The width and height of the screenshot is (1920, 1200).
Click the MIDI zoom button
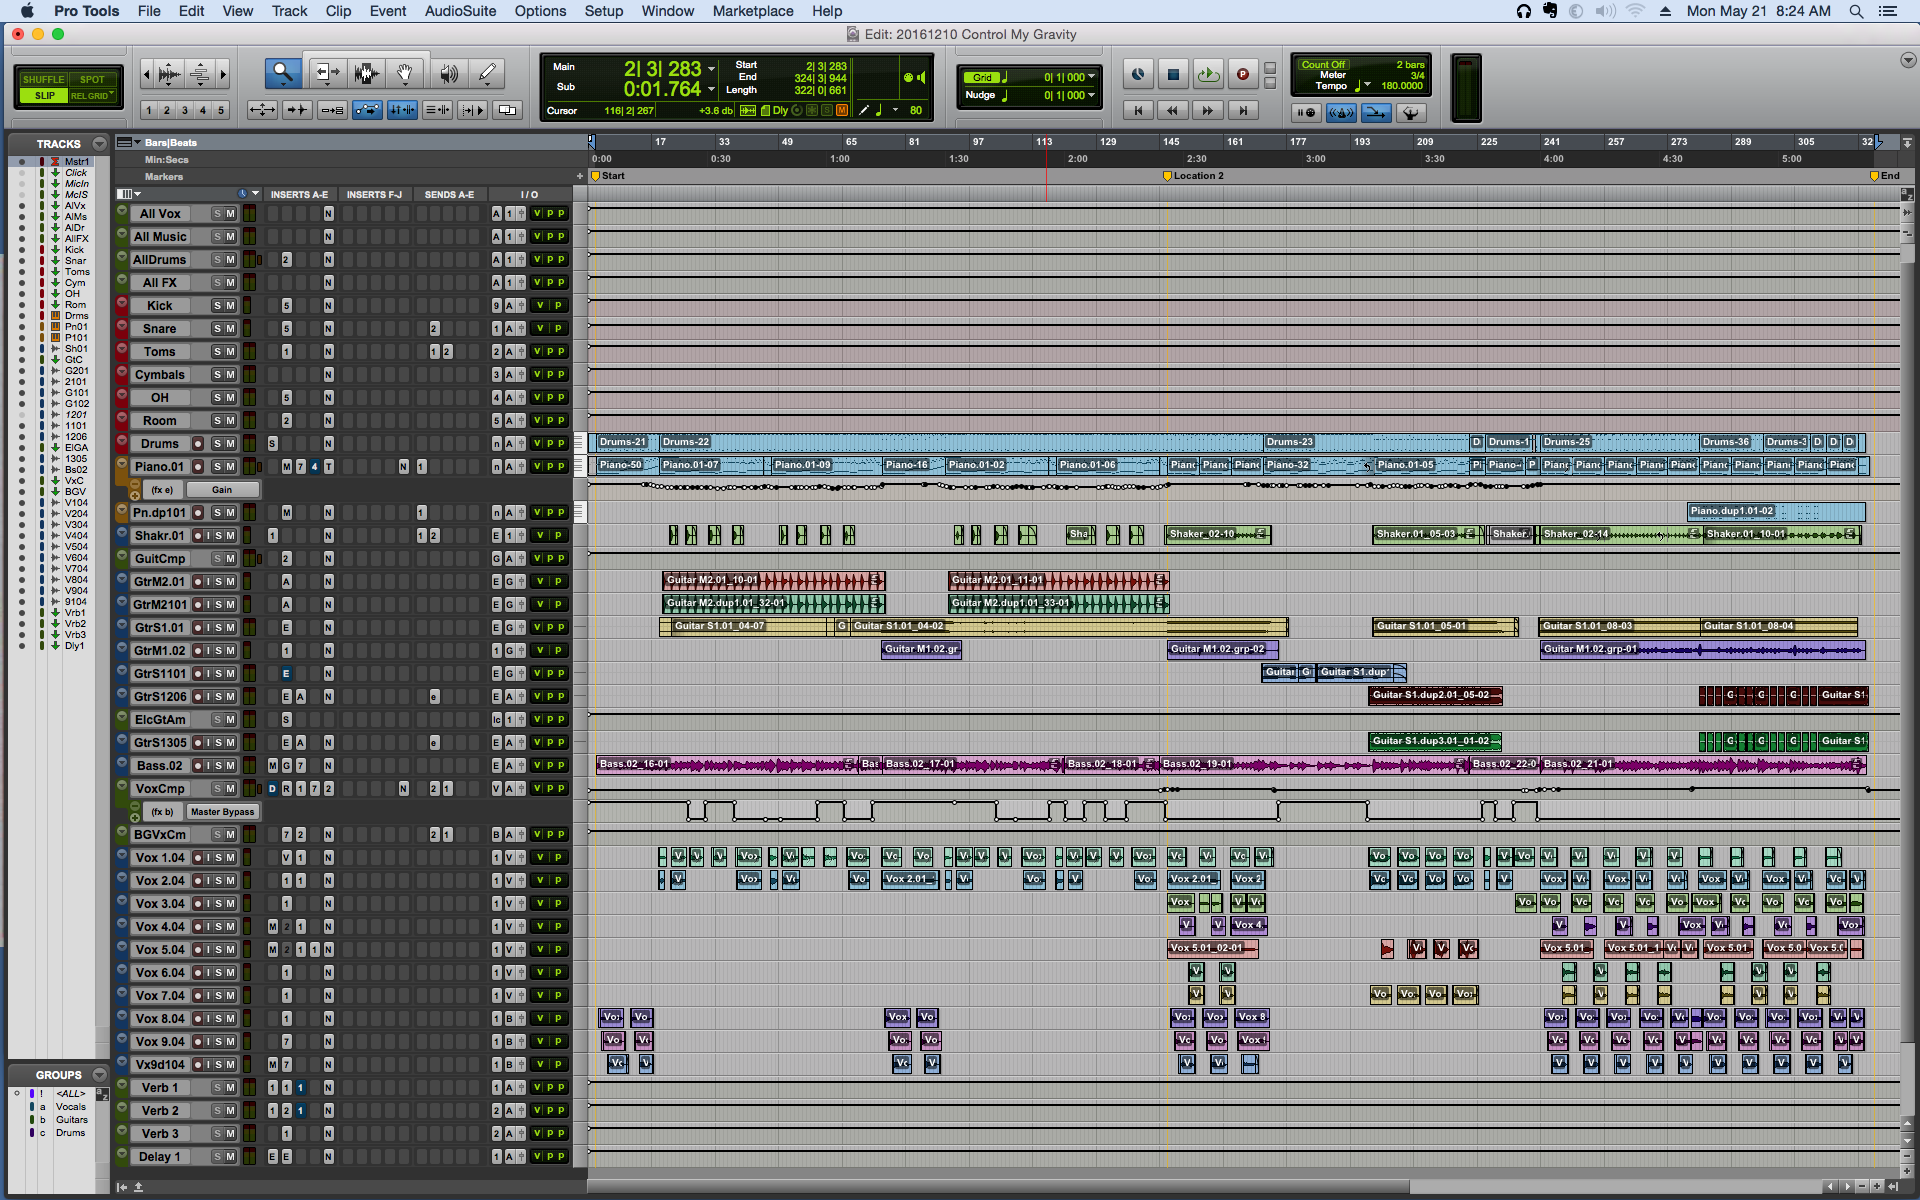tap(201, 73)
